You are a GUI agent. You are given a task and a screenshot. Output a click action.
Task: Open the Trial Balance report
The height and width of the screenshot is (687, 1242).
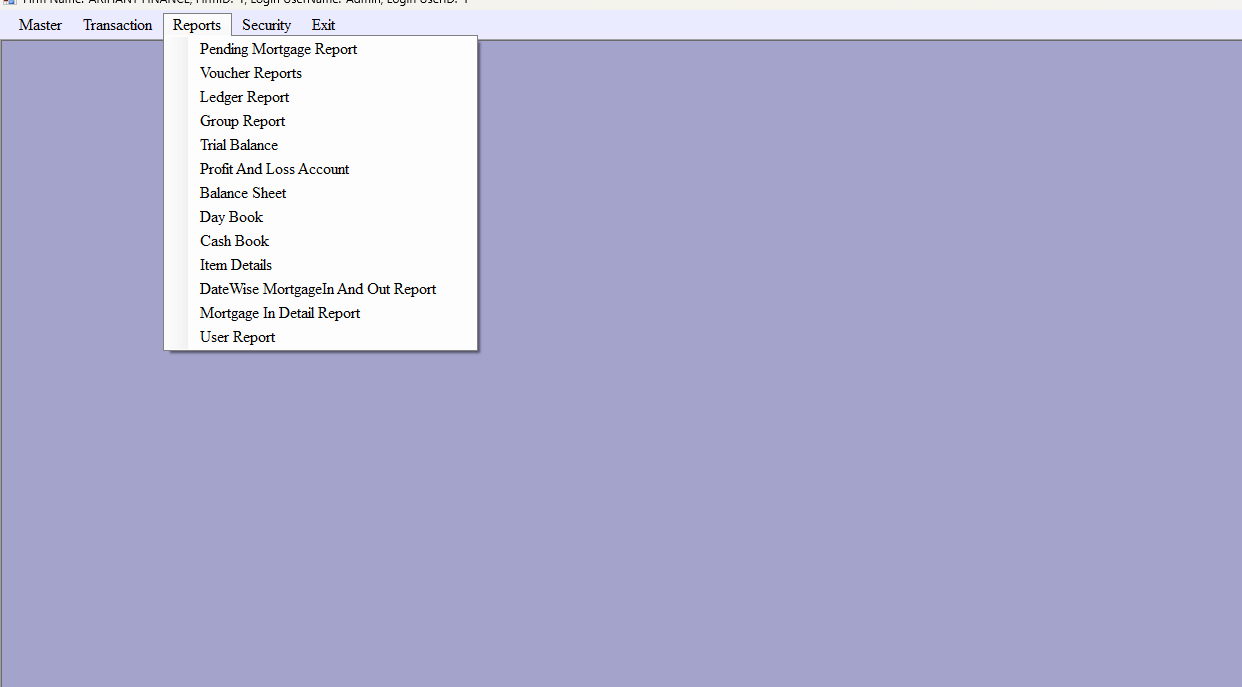[321, 145]
